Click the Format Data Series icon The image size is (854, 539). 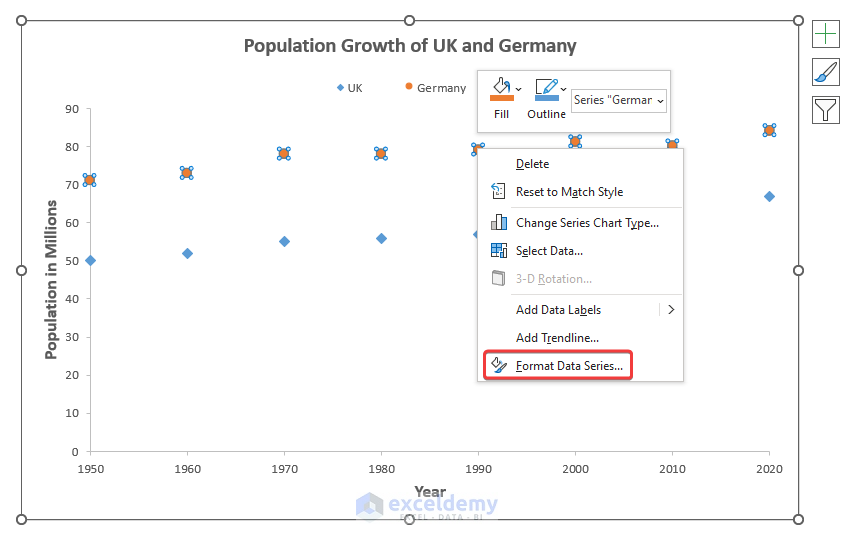499,366
